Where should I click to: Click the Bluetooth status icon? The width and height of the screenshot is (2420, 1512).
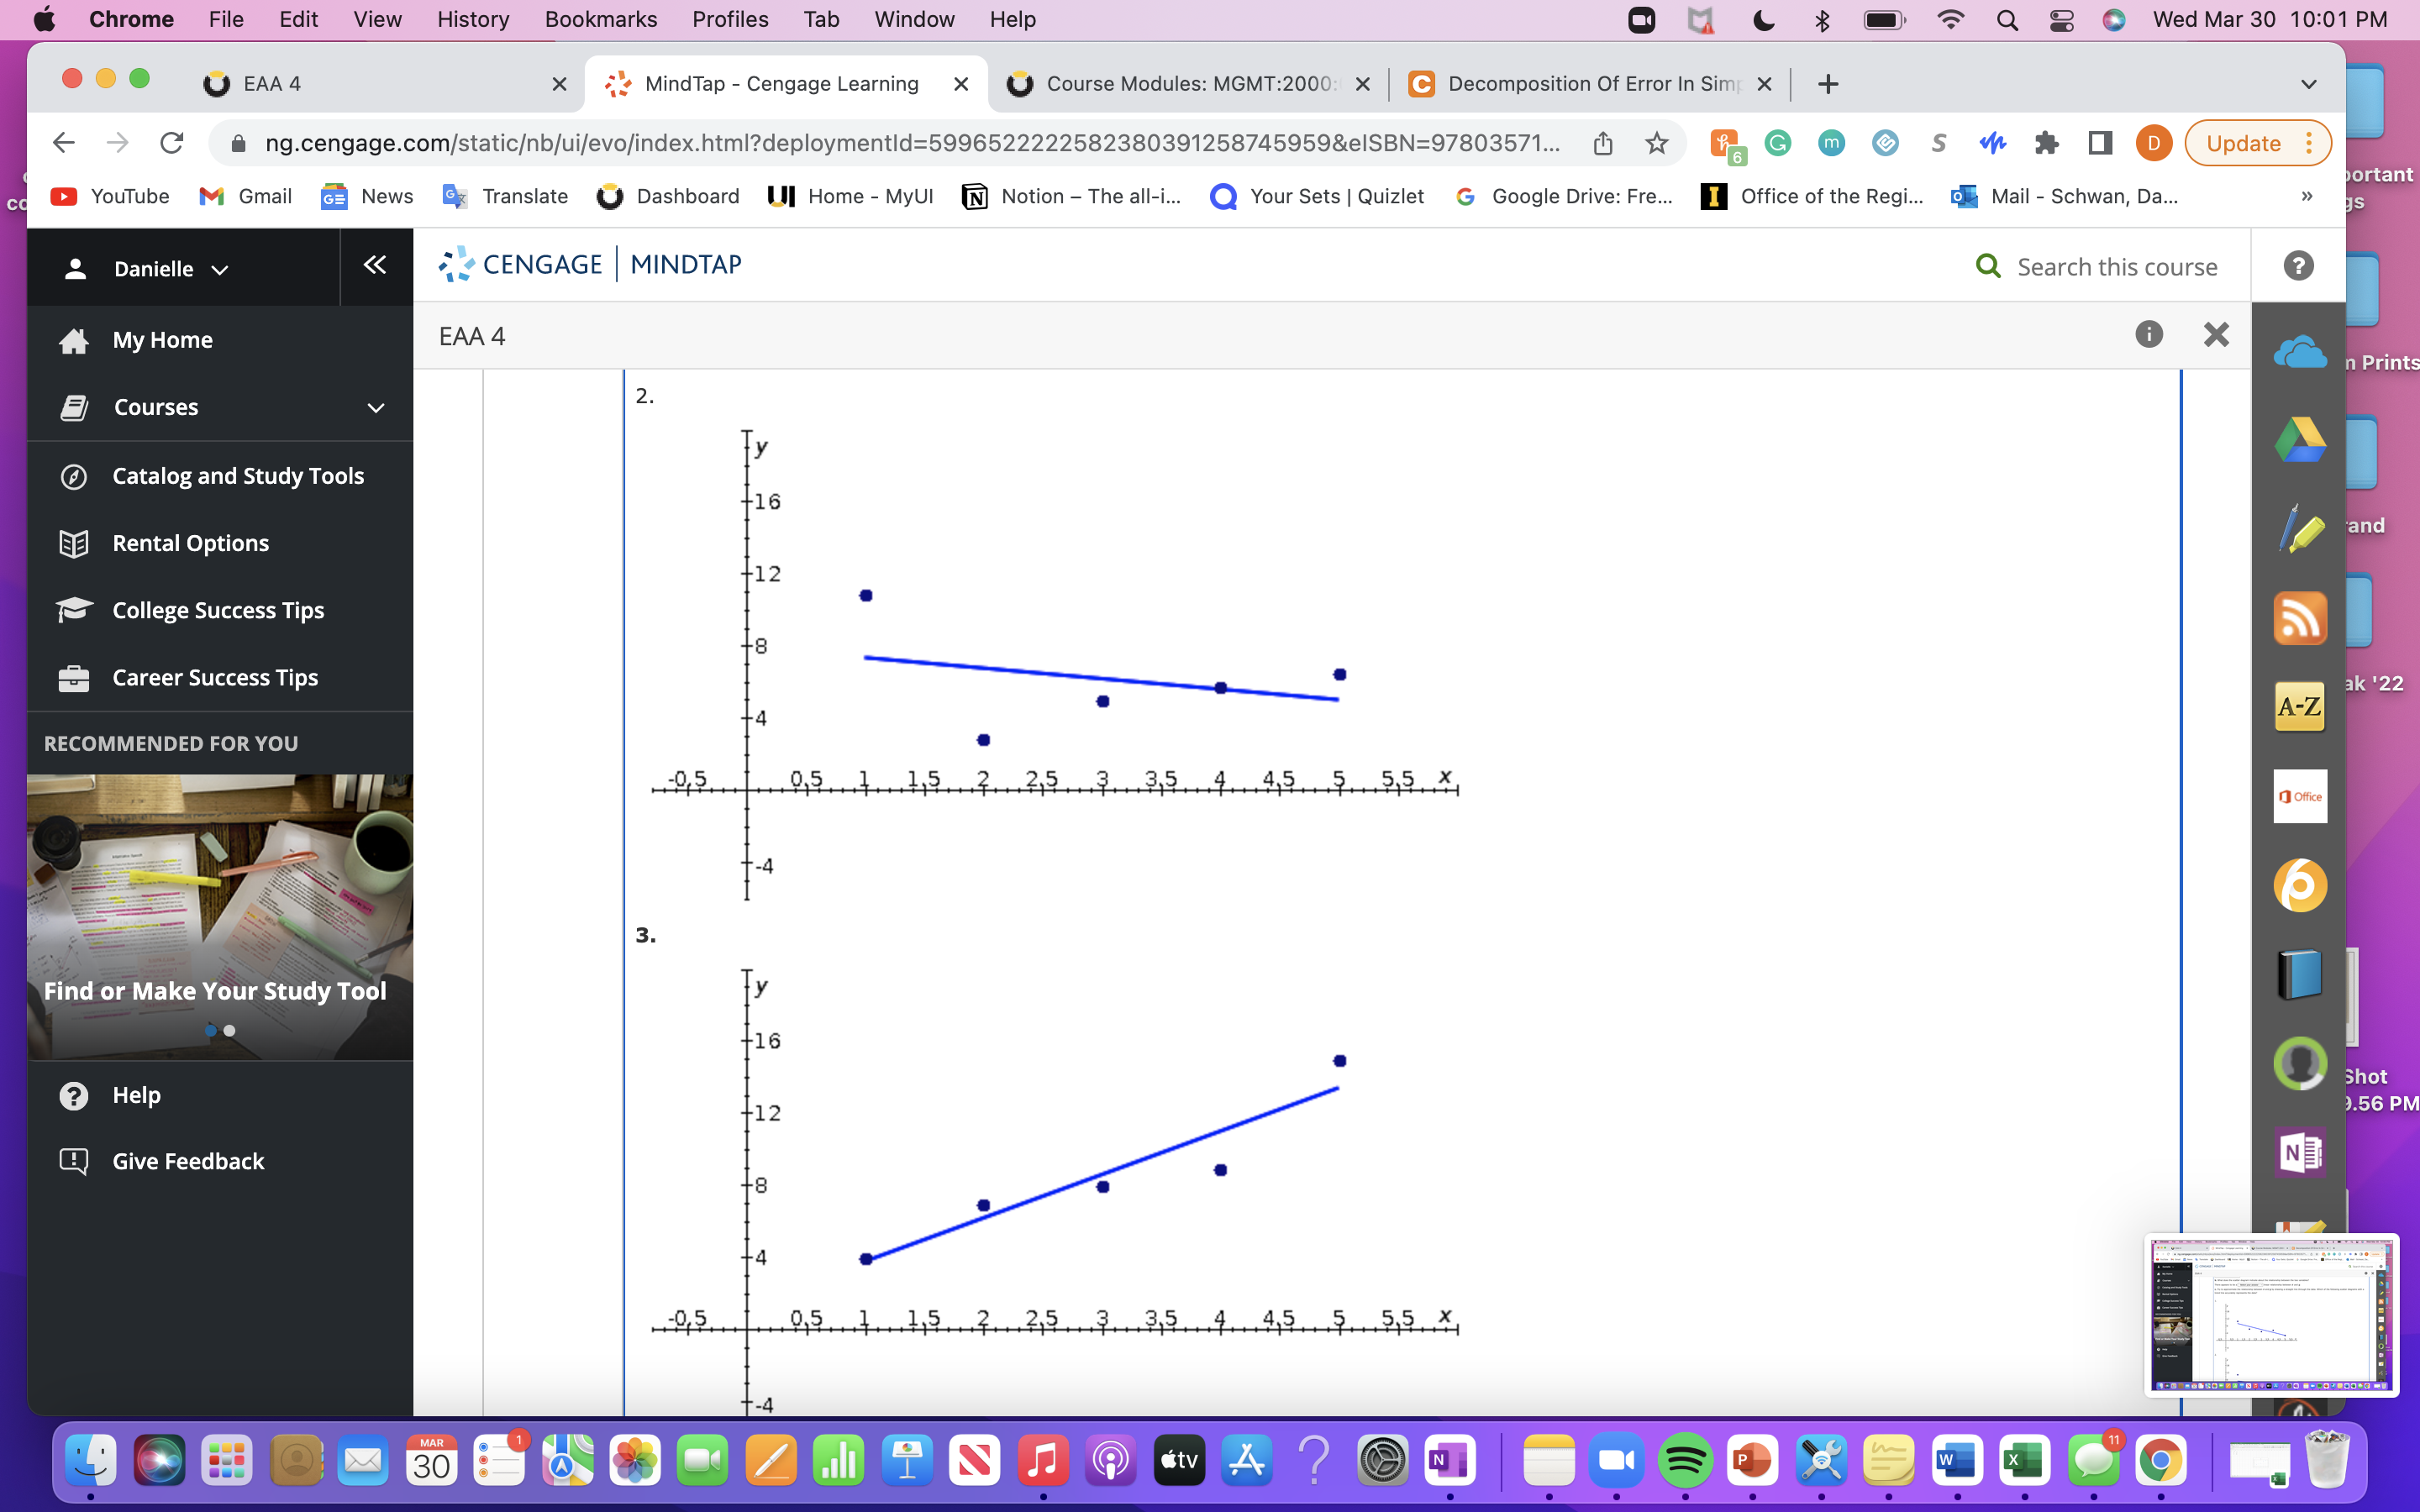coord(1822,19)
